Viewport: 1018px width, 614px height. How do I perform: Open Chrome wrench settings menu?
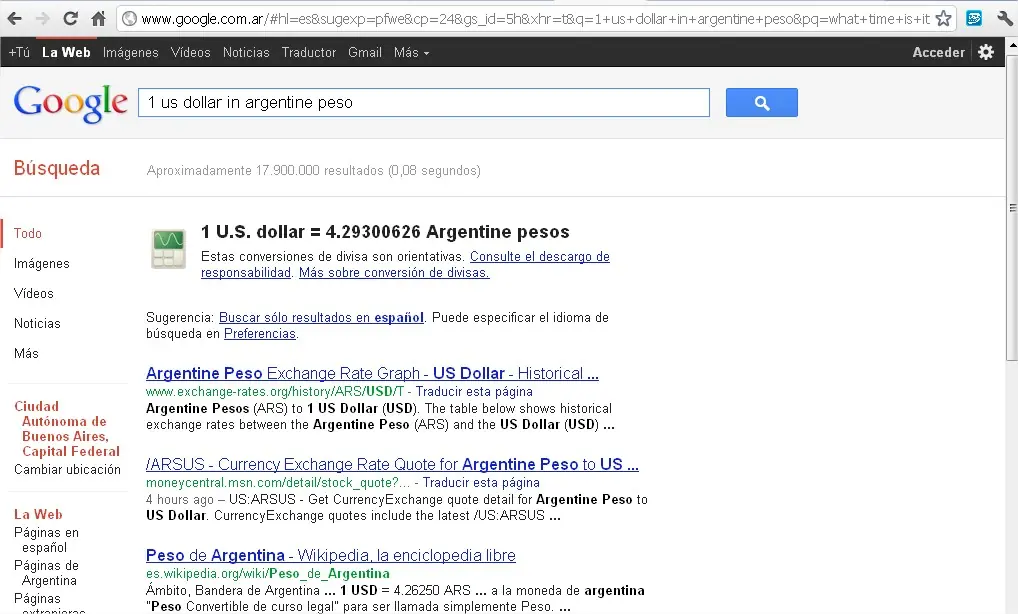click(x=1004, y=19)
